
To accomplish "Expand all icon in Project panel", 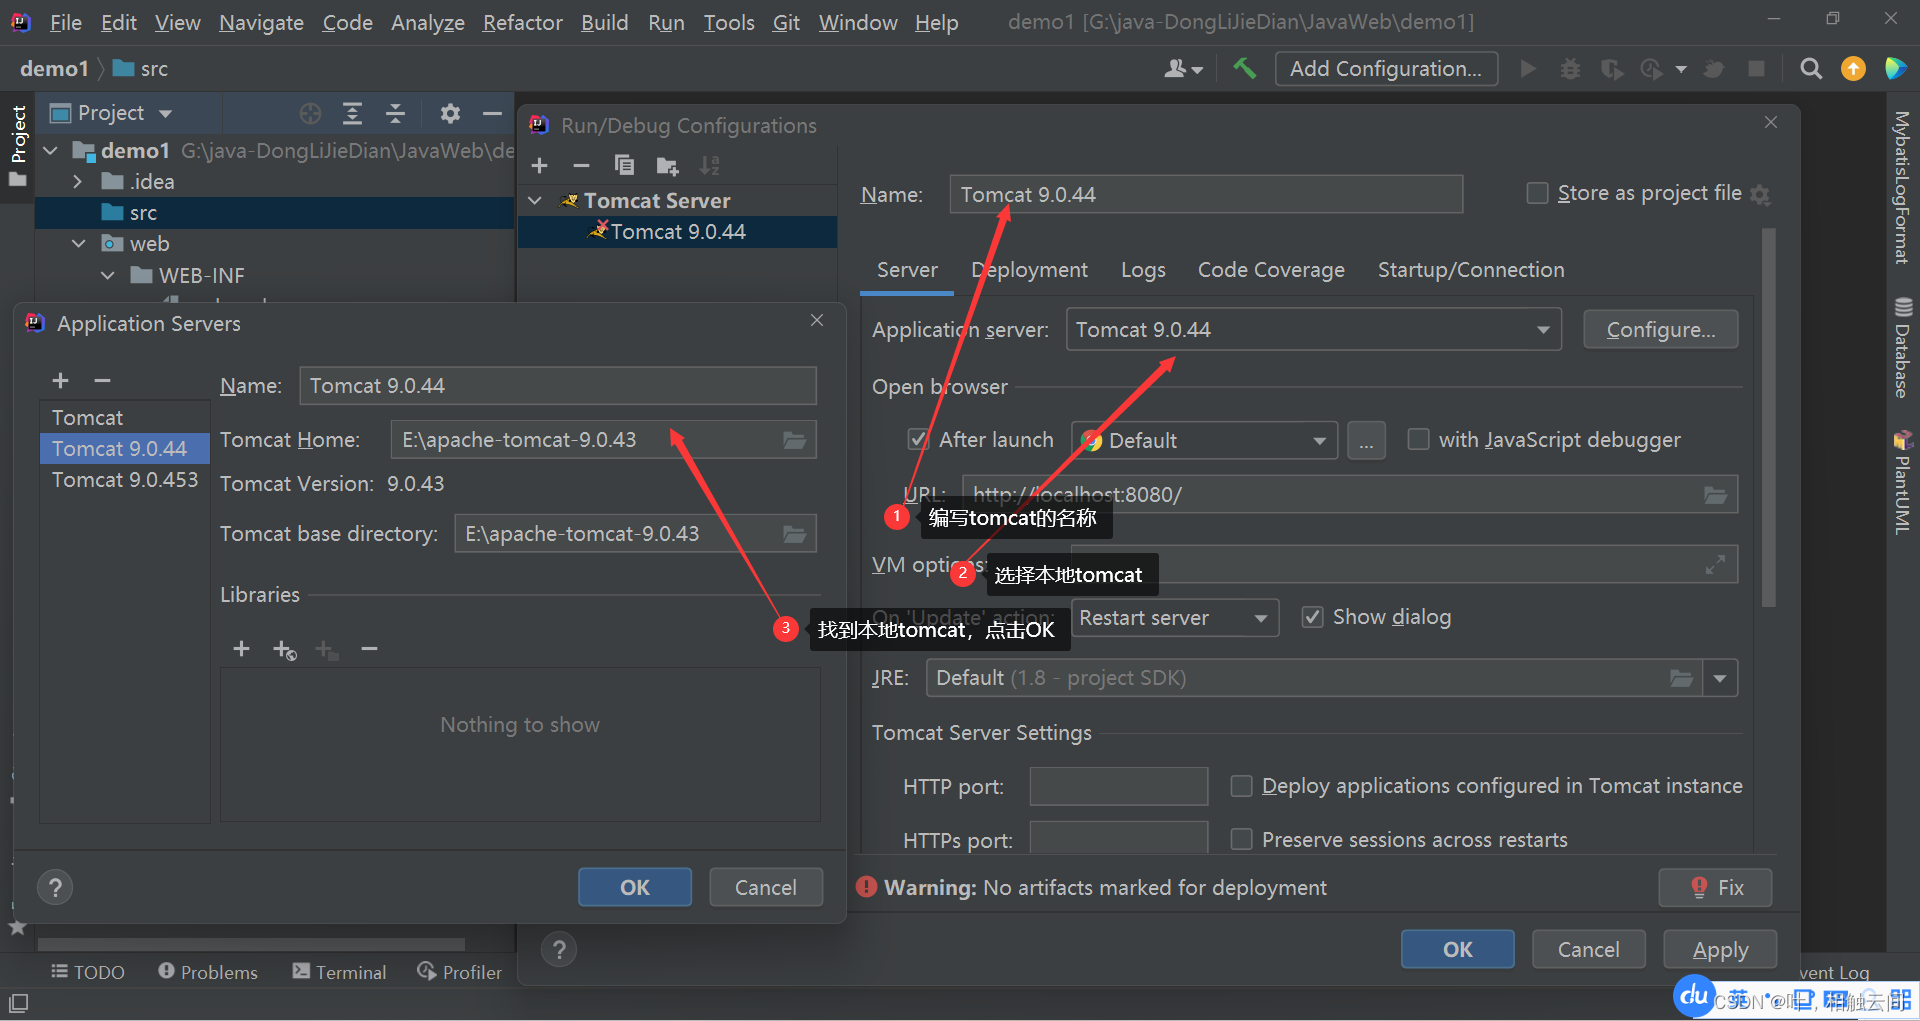I will (352, 113).
